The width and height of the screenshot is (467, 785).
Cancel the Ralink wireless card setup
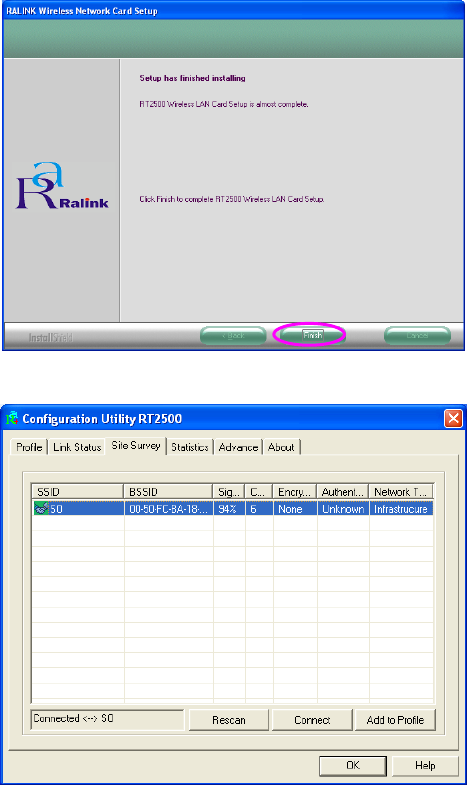coord(417,335)
